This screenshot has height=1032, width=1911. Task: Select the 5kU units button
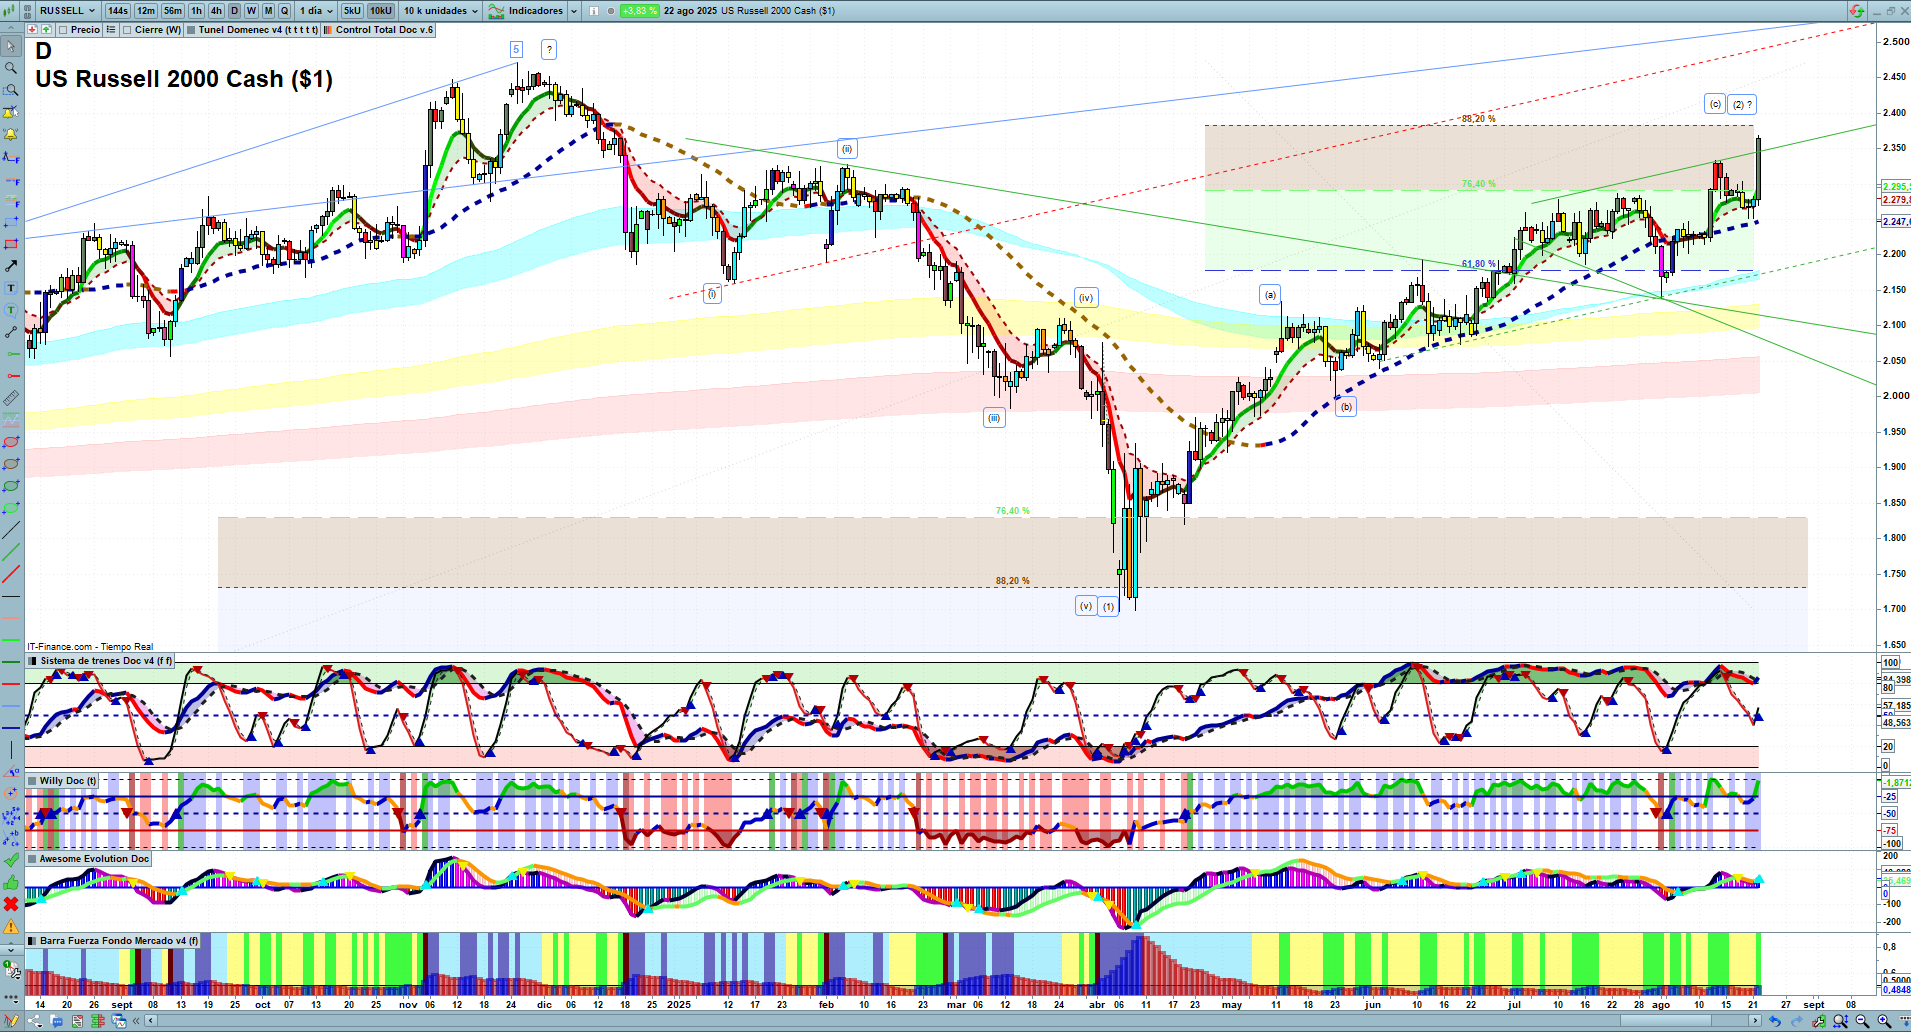(x=352, y=11)
